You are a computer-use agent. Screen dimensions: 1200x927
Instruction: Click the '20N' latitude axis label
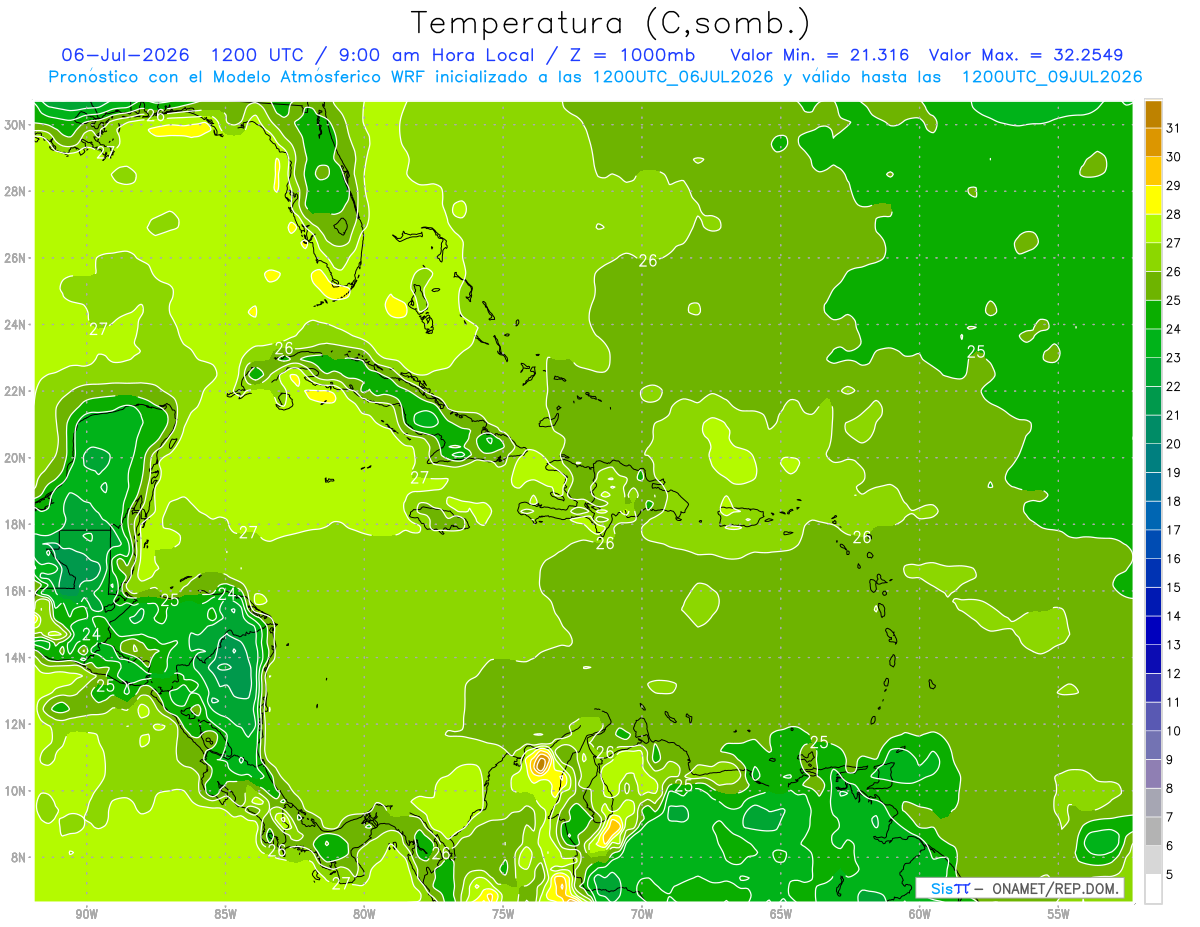coord(17,458)
